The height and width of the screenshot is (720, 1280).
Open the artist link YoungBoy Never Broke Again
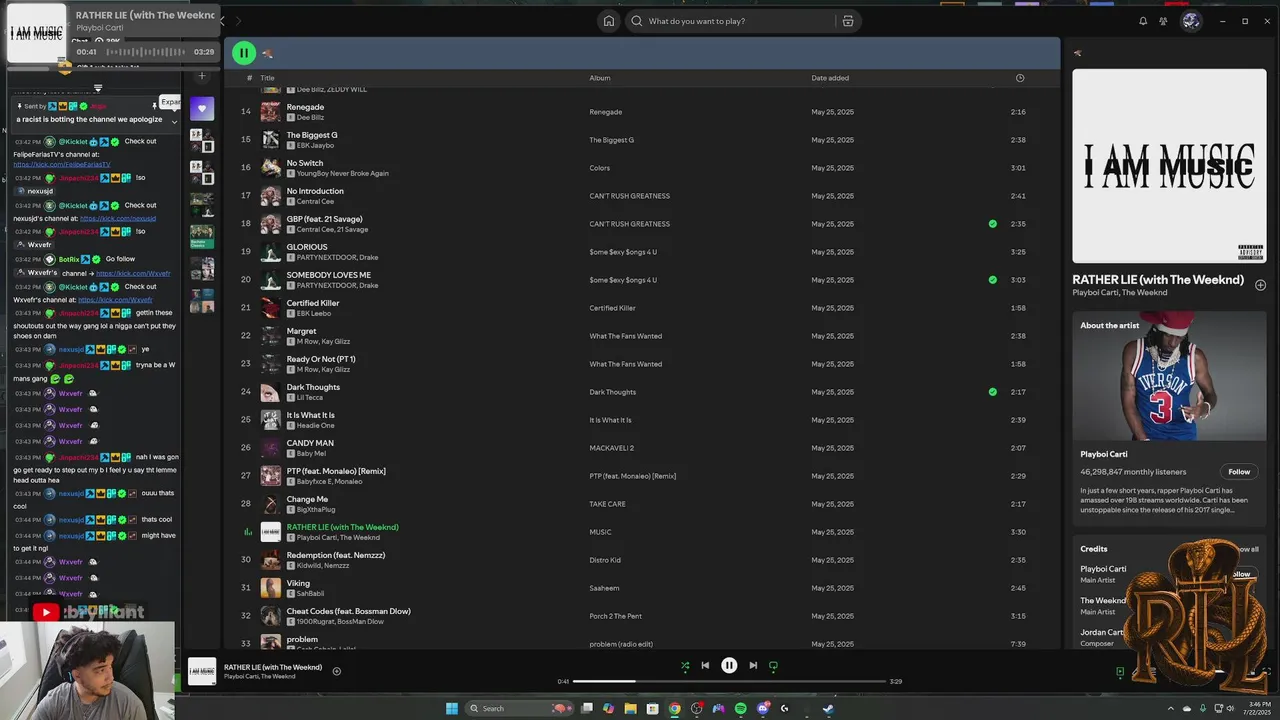pyautogui.click(x=343, y=174)
